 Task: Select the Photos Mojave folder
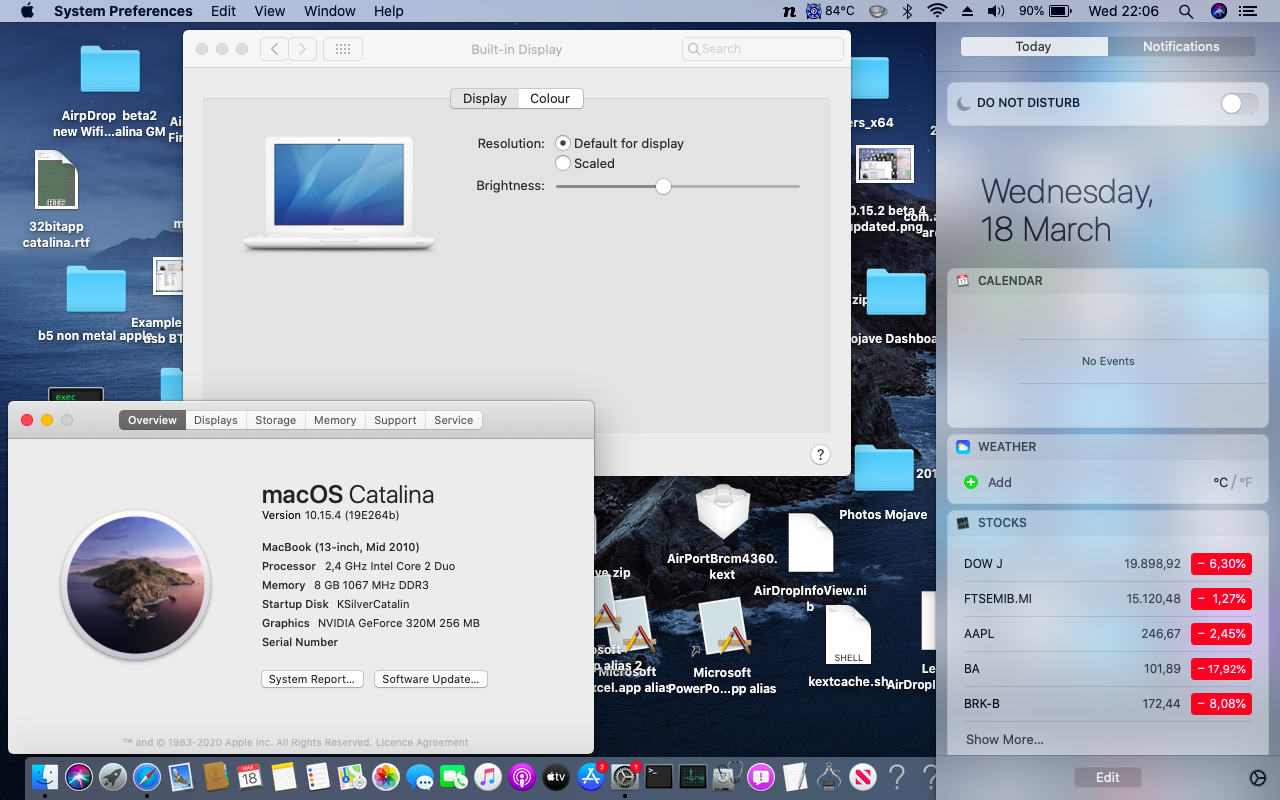point(883,482)
